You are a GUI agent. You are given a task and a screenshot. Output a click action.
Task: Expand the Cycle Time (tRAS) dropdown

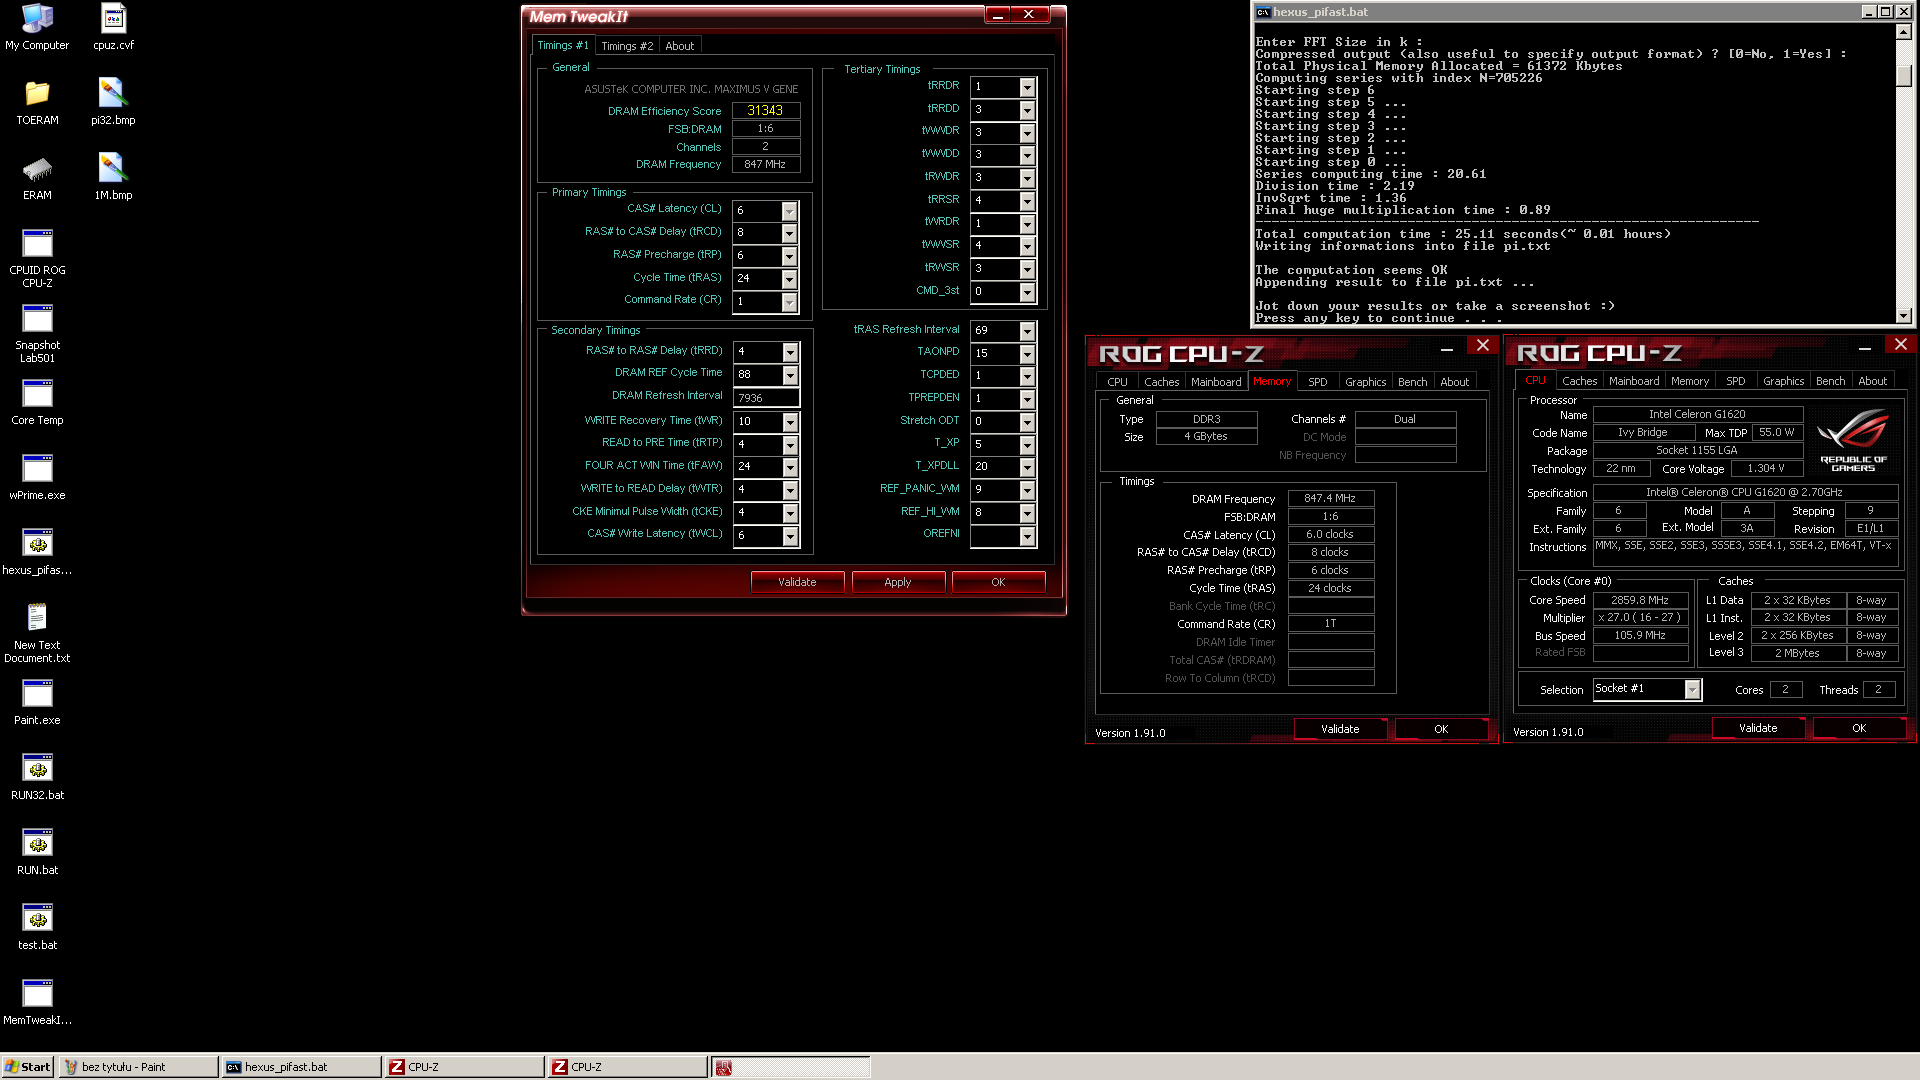790,279
